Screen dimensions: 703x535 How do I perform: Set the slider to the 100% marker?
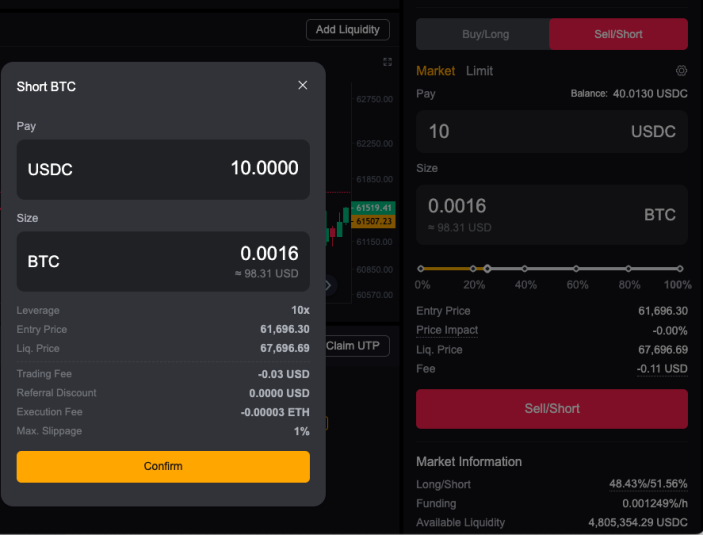coord(680,269)
